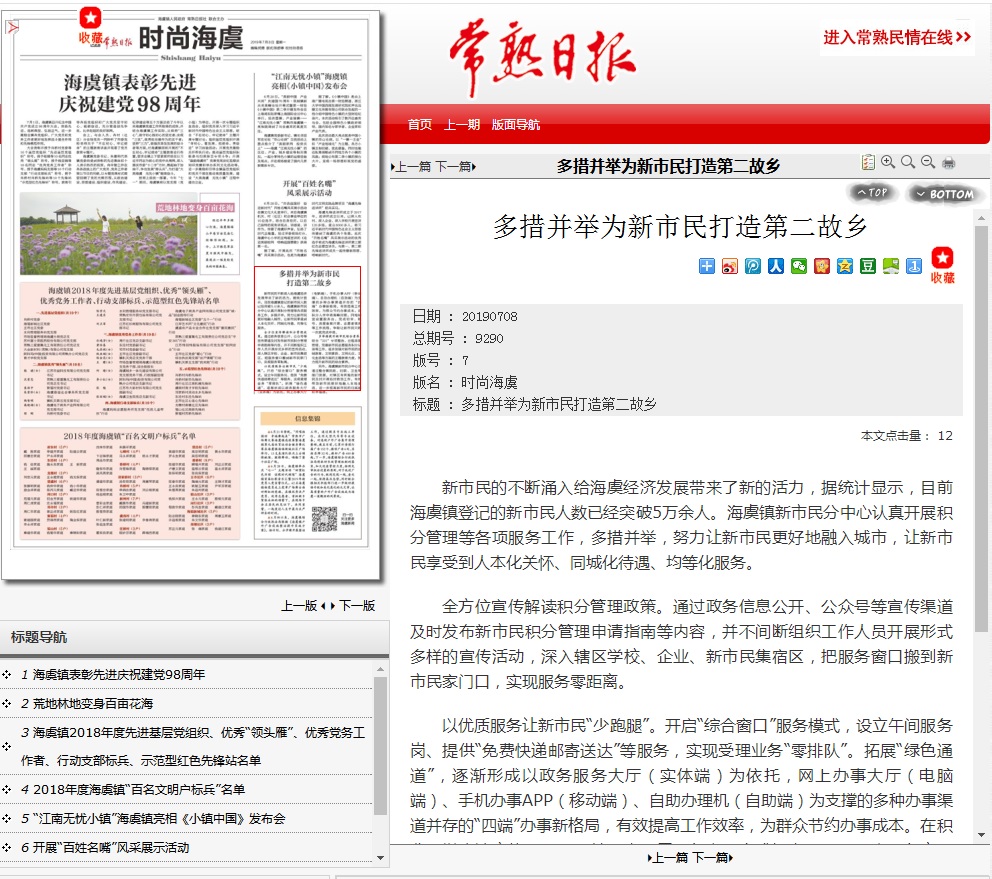This screenshot has height=879, width=992.
Task: Select pink 2018年度百名文明户标兵 block on page
Action: [130, 483]
